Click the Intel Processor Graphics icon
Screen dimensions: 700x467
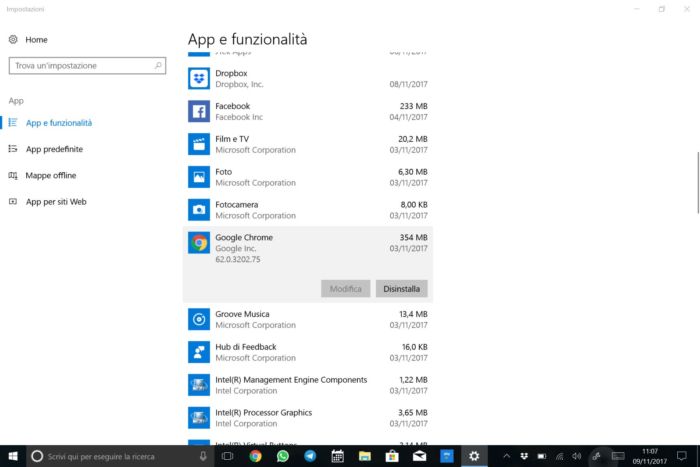(199, 417)
